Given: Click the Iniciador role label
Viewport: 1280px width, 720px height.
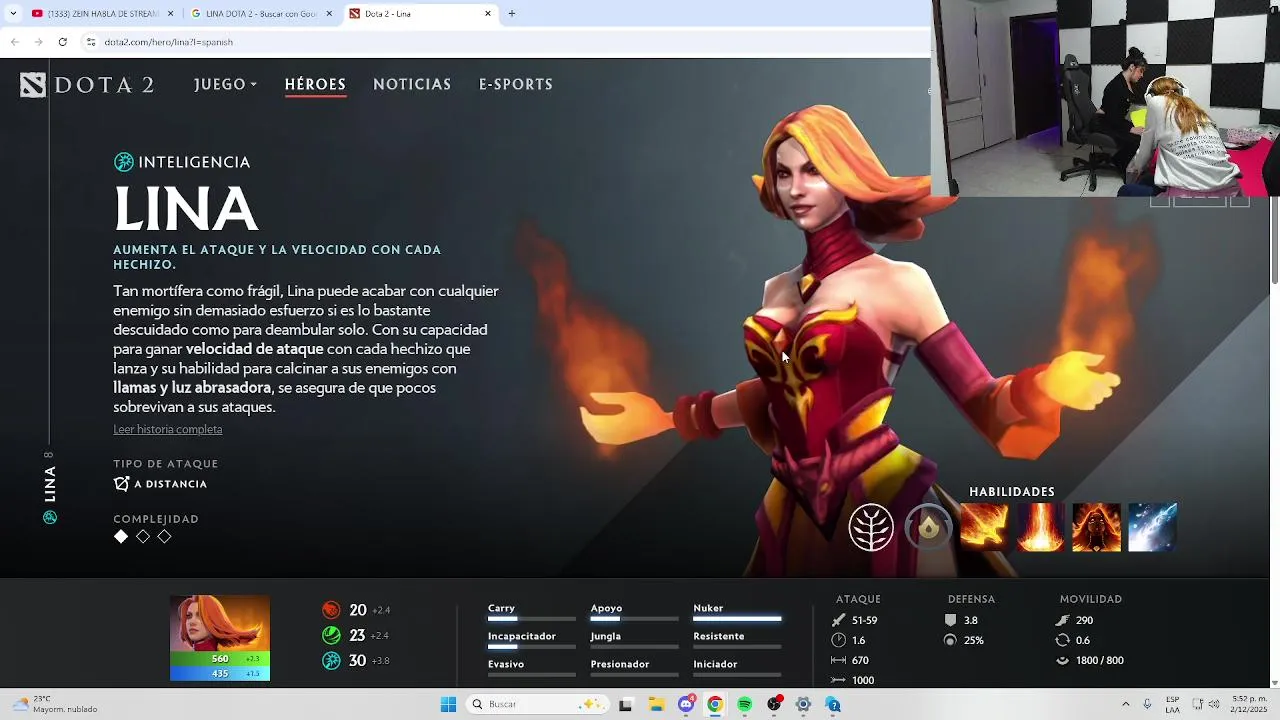Looking at the screenshot, I should pyautogui.click(x=715, y=664).
